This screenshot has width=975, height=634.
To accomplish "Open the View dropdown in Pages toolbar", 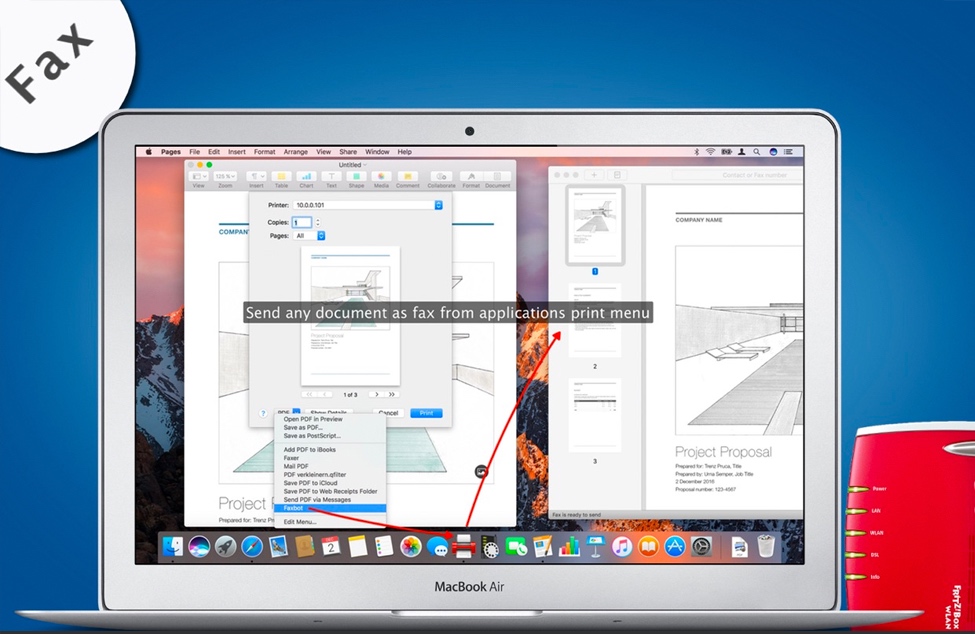I will (198, 177).
